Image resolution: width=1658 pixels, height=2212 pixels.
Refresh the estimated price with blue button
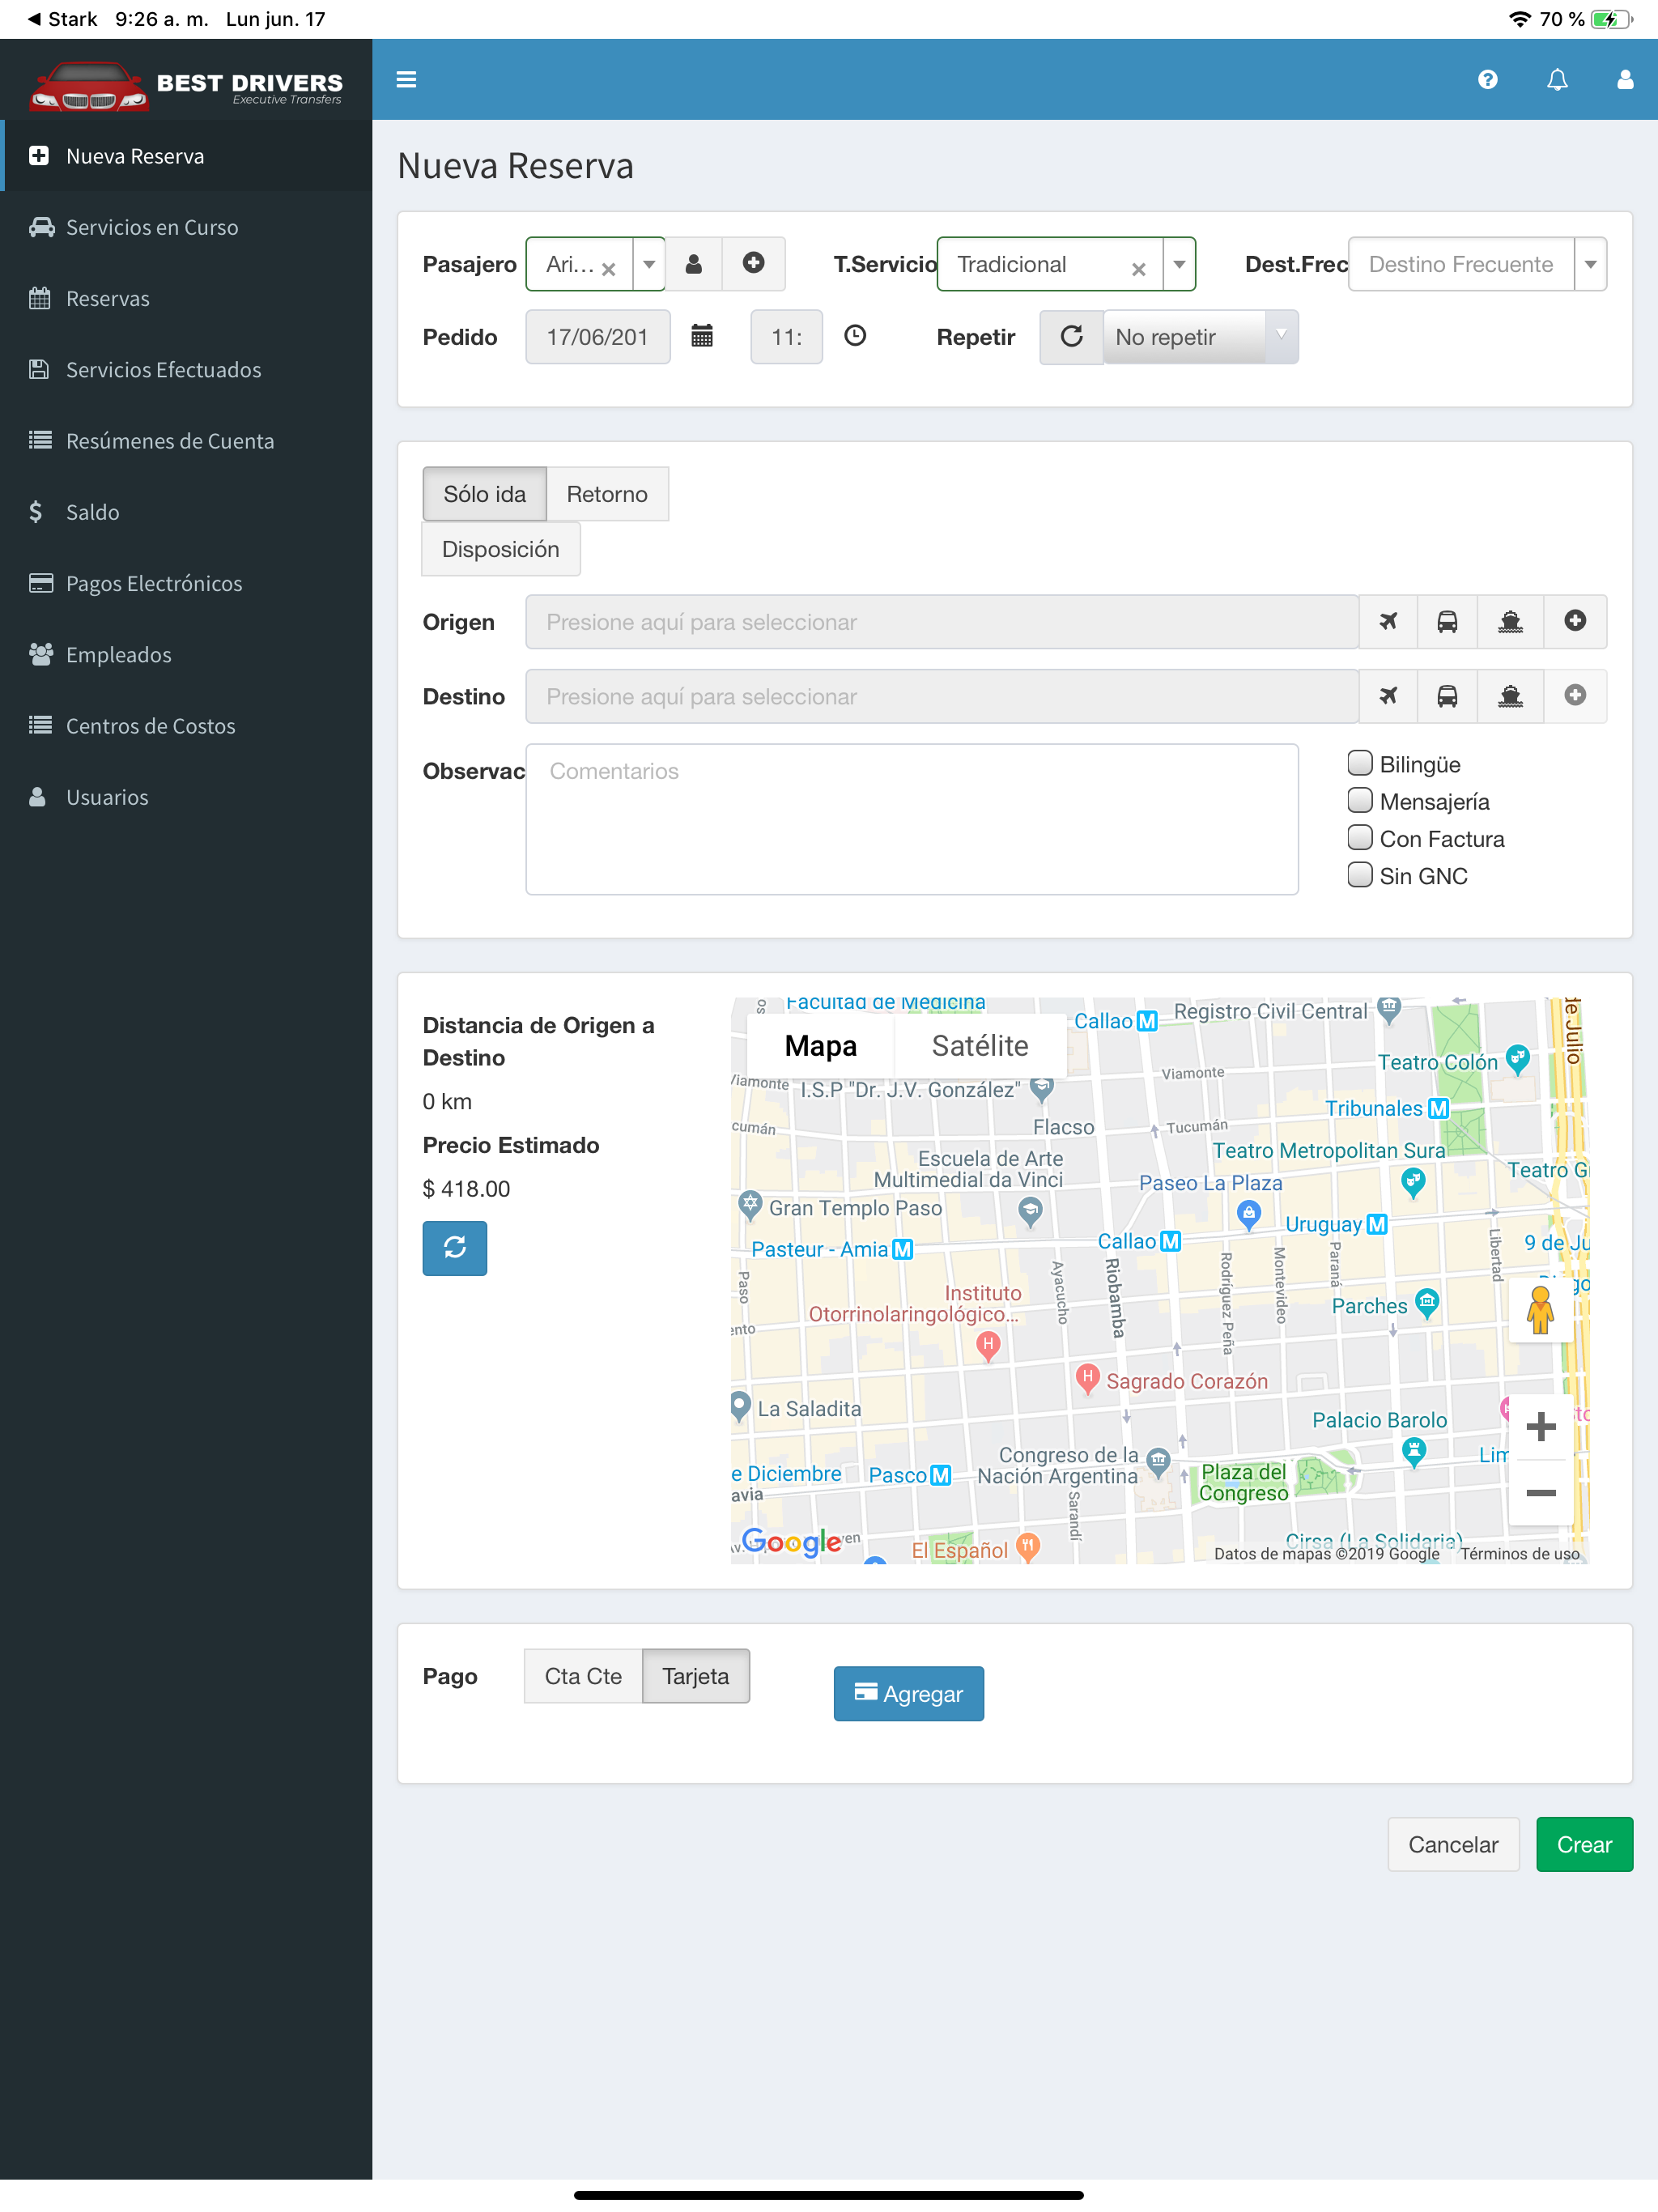pyautogui.click(x=455, y=1247)
